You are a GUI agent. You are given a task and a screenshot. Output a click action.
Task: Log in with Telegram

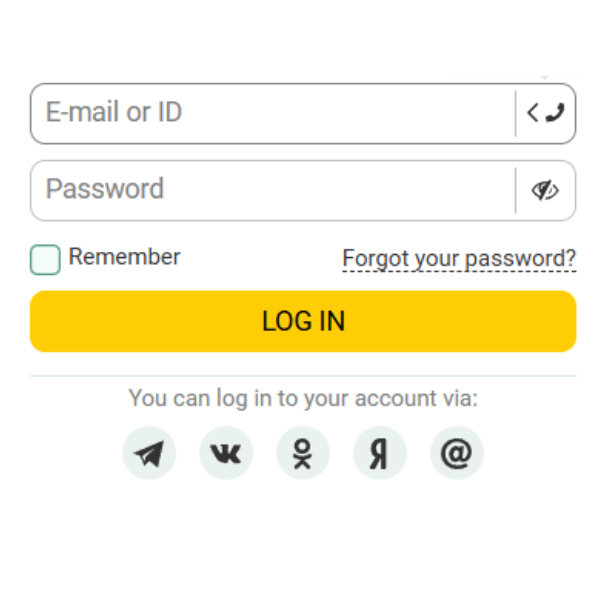click(149, 454)
